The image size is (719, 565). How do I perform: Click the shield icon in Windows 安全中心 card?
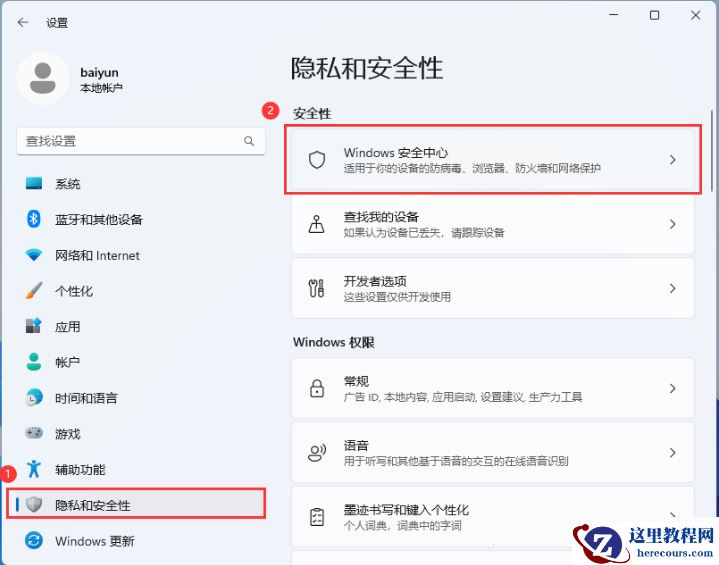pos(317,160)
